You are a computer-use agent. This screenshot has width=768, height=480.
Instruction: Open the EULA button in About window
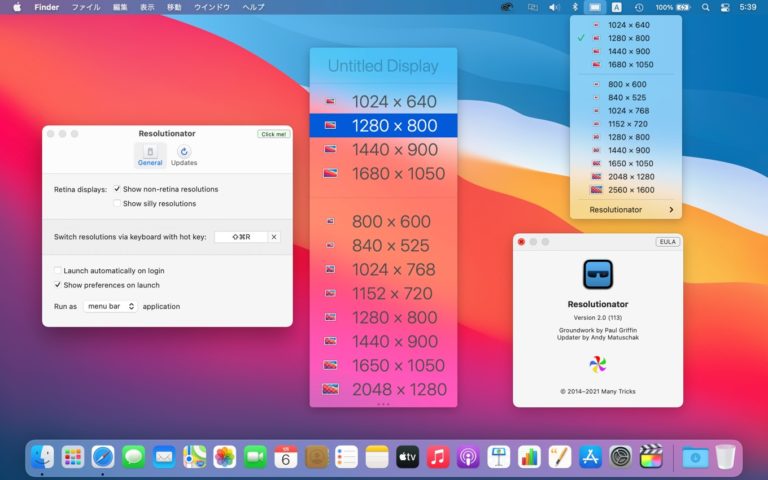(667, 242)
